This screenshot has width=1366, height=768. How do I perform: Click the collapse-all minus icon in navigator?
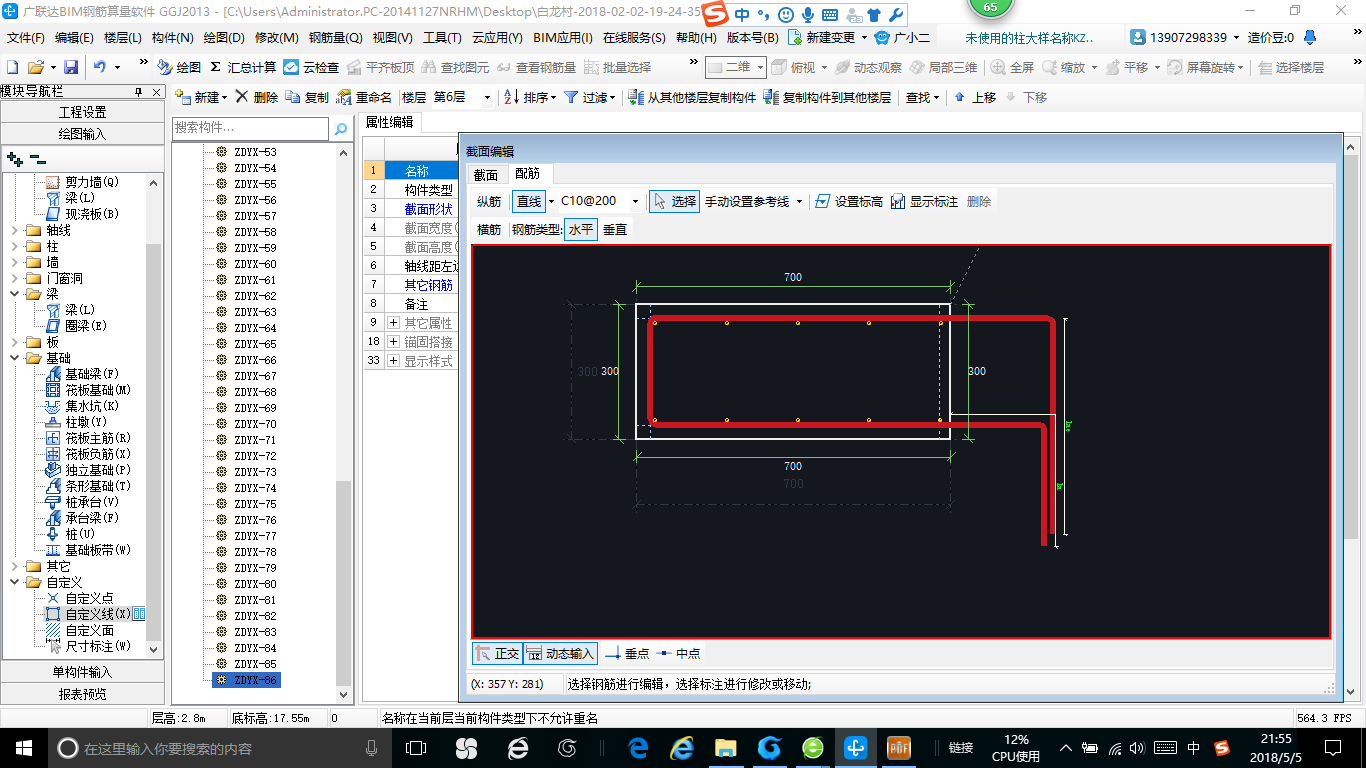(x=38, y=159)
